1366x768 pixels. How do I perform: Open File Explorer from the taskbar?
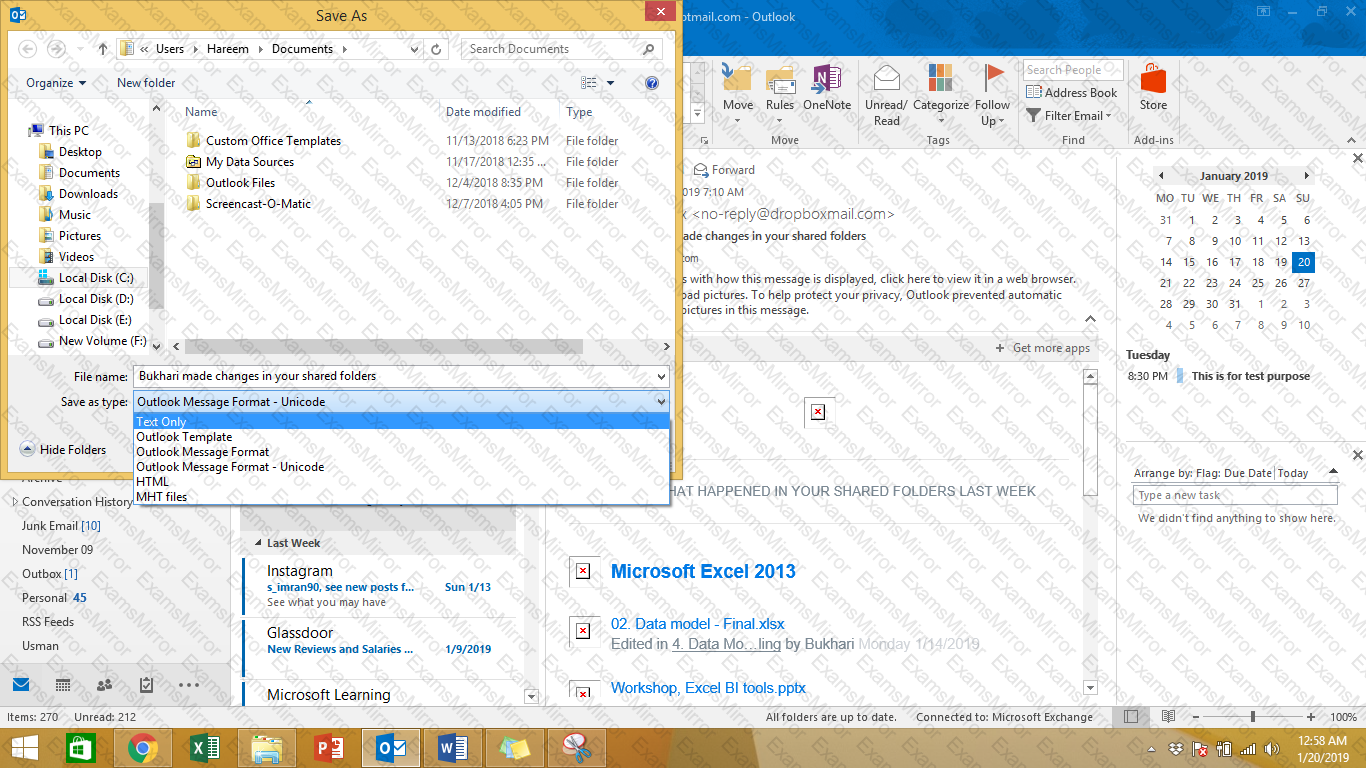[266, 748]
